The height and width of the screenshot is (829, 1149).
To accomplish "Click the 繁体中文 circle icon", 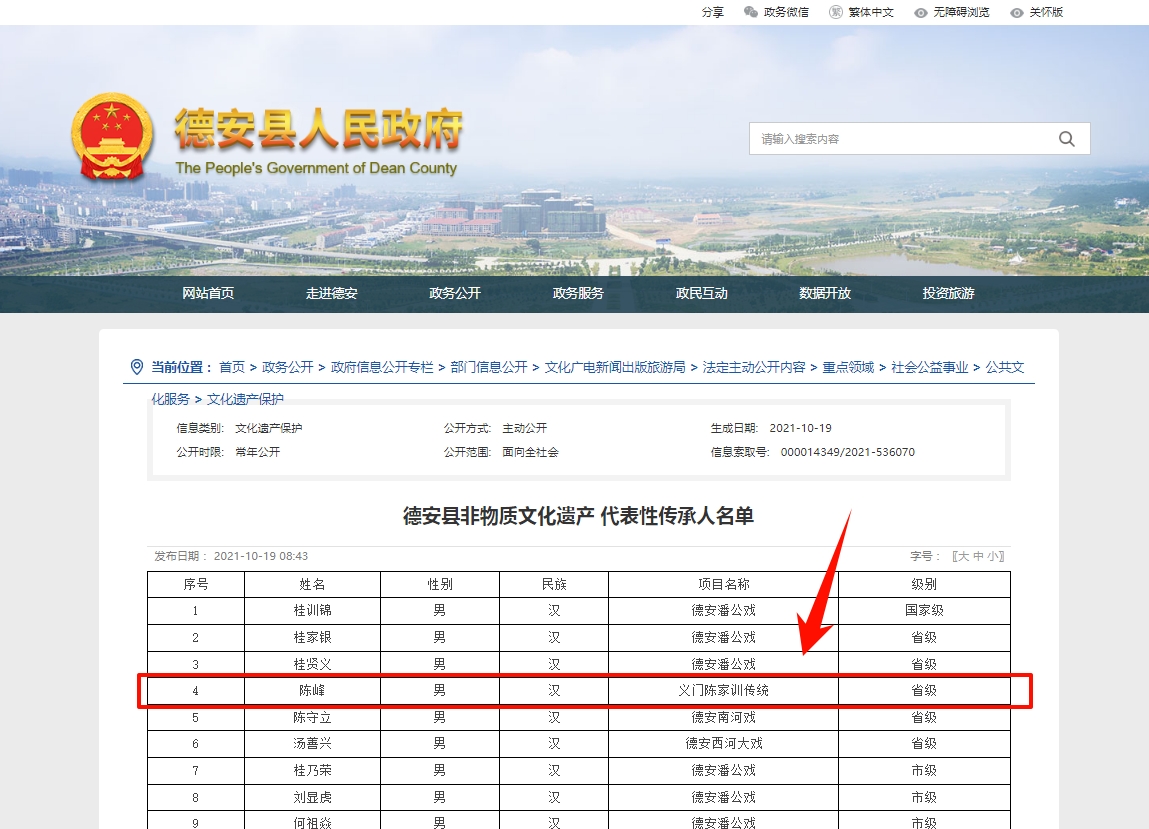I will [x=835, y=12].
